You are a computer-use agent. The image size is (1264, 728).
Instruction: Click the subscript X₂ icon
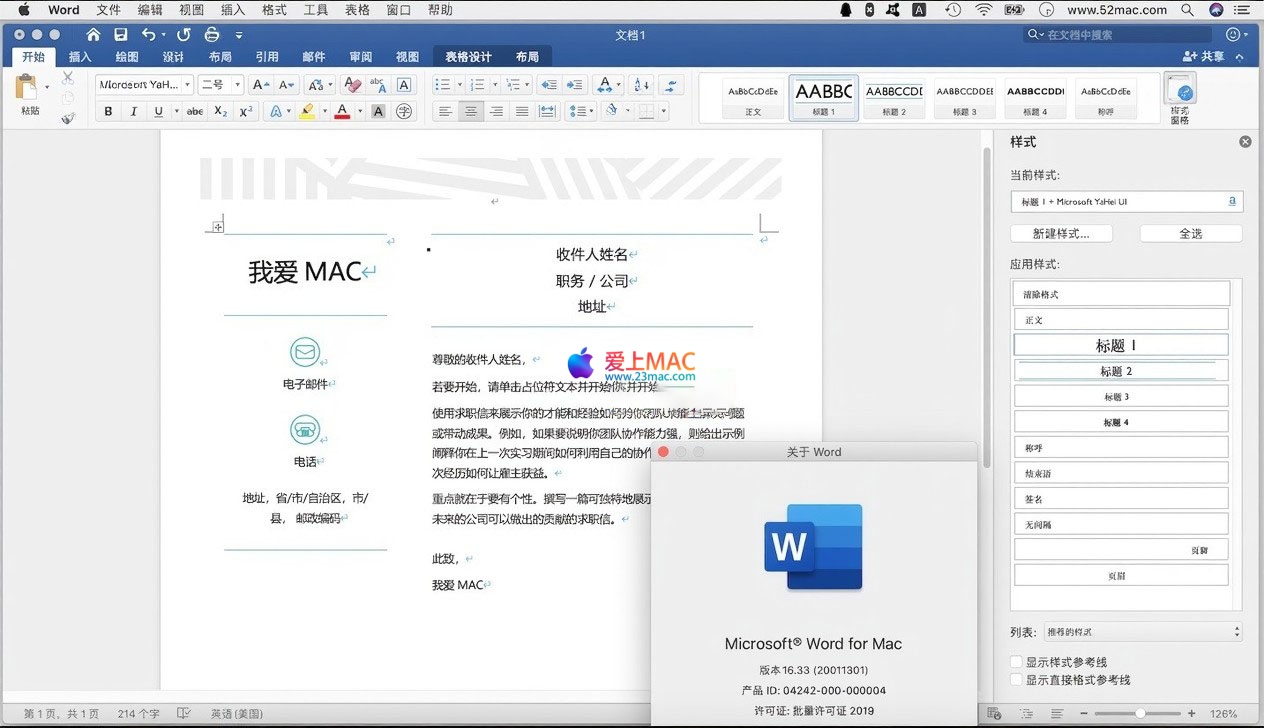coord(221,112)
